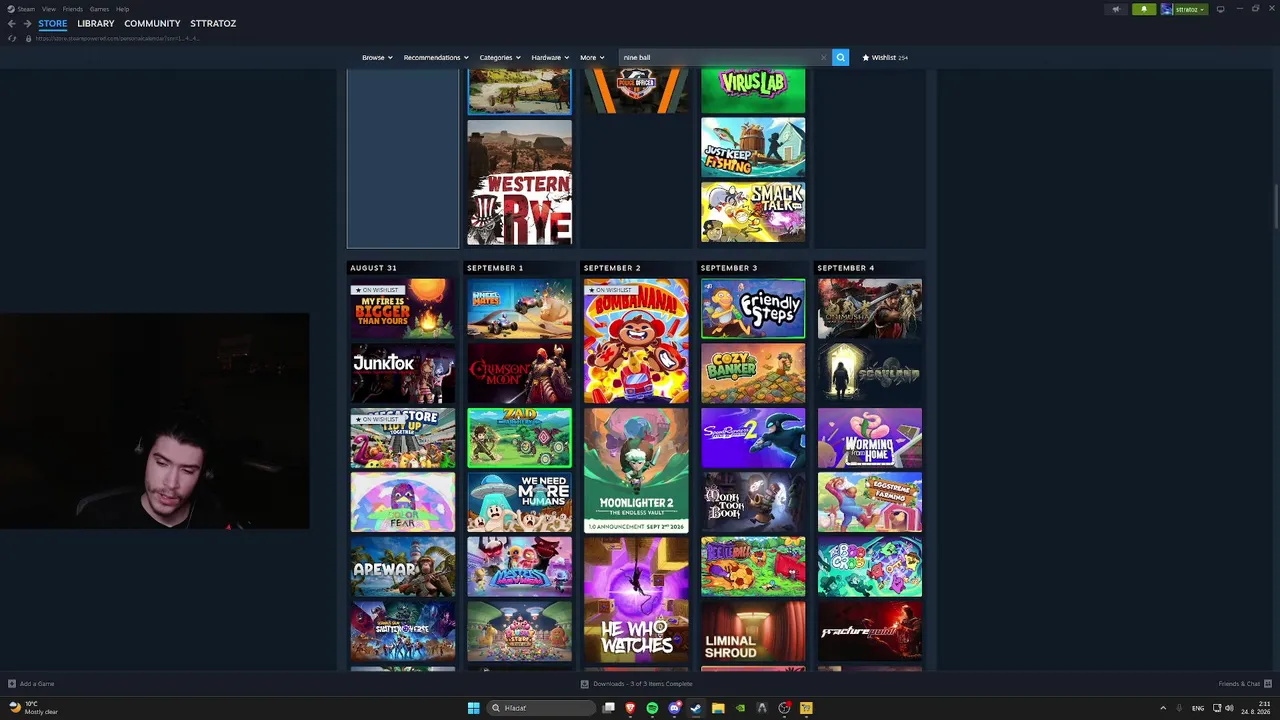This screenshot has width=1280, height=720.
Task: Show hidden system tray icons
Action: (1162, 708)
